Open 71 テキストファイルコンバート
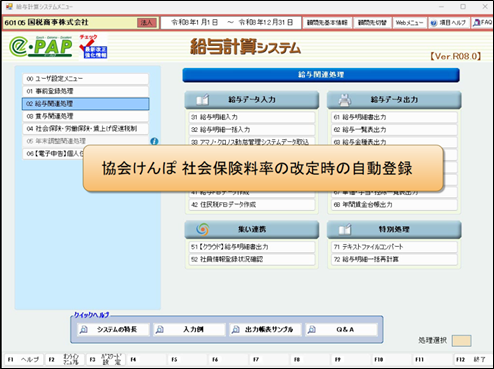Image resolution: width=494 pixels, height=369 pixels. click(394, 247)
